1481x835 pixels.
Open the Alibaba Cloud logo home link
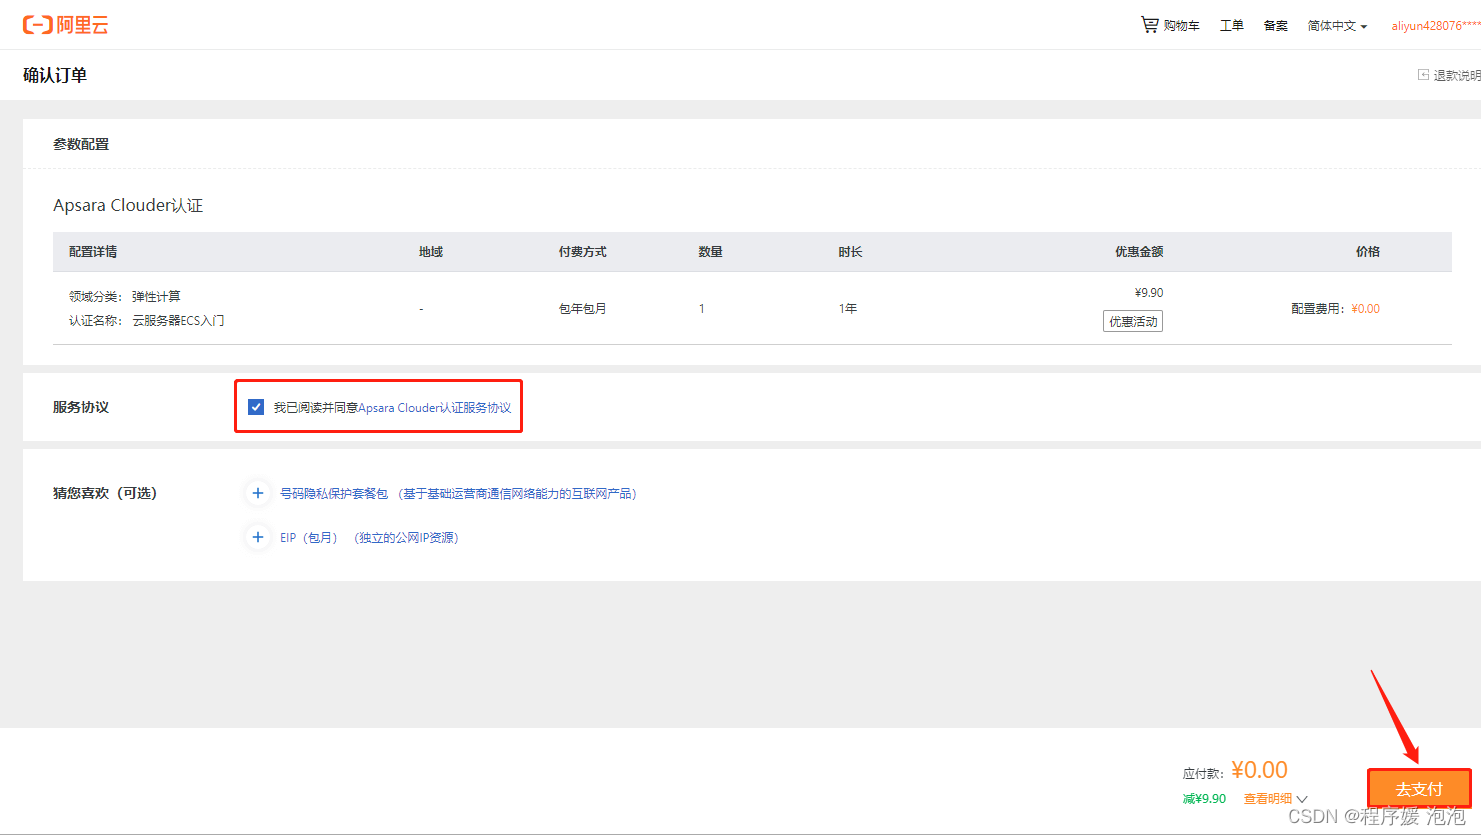point(66,25)
